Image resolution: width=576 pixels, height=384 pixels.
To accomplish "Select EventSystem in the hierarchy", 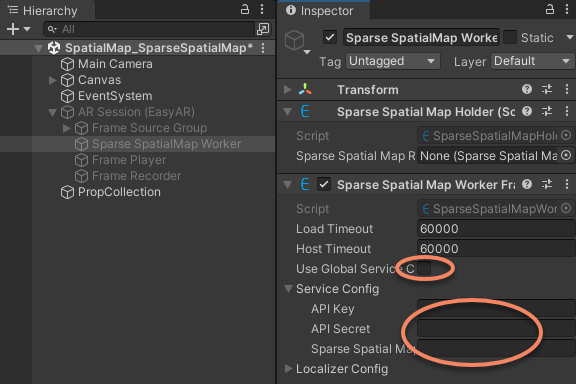I will 115,96.
